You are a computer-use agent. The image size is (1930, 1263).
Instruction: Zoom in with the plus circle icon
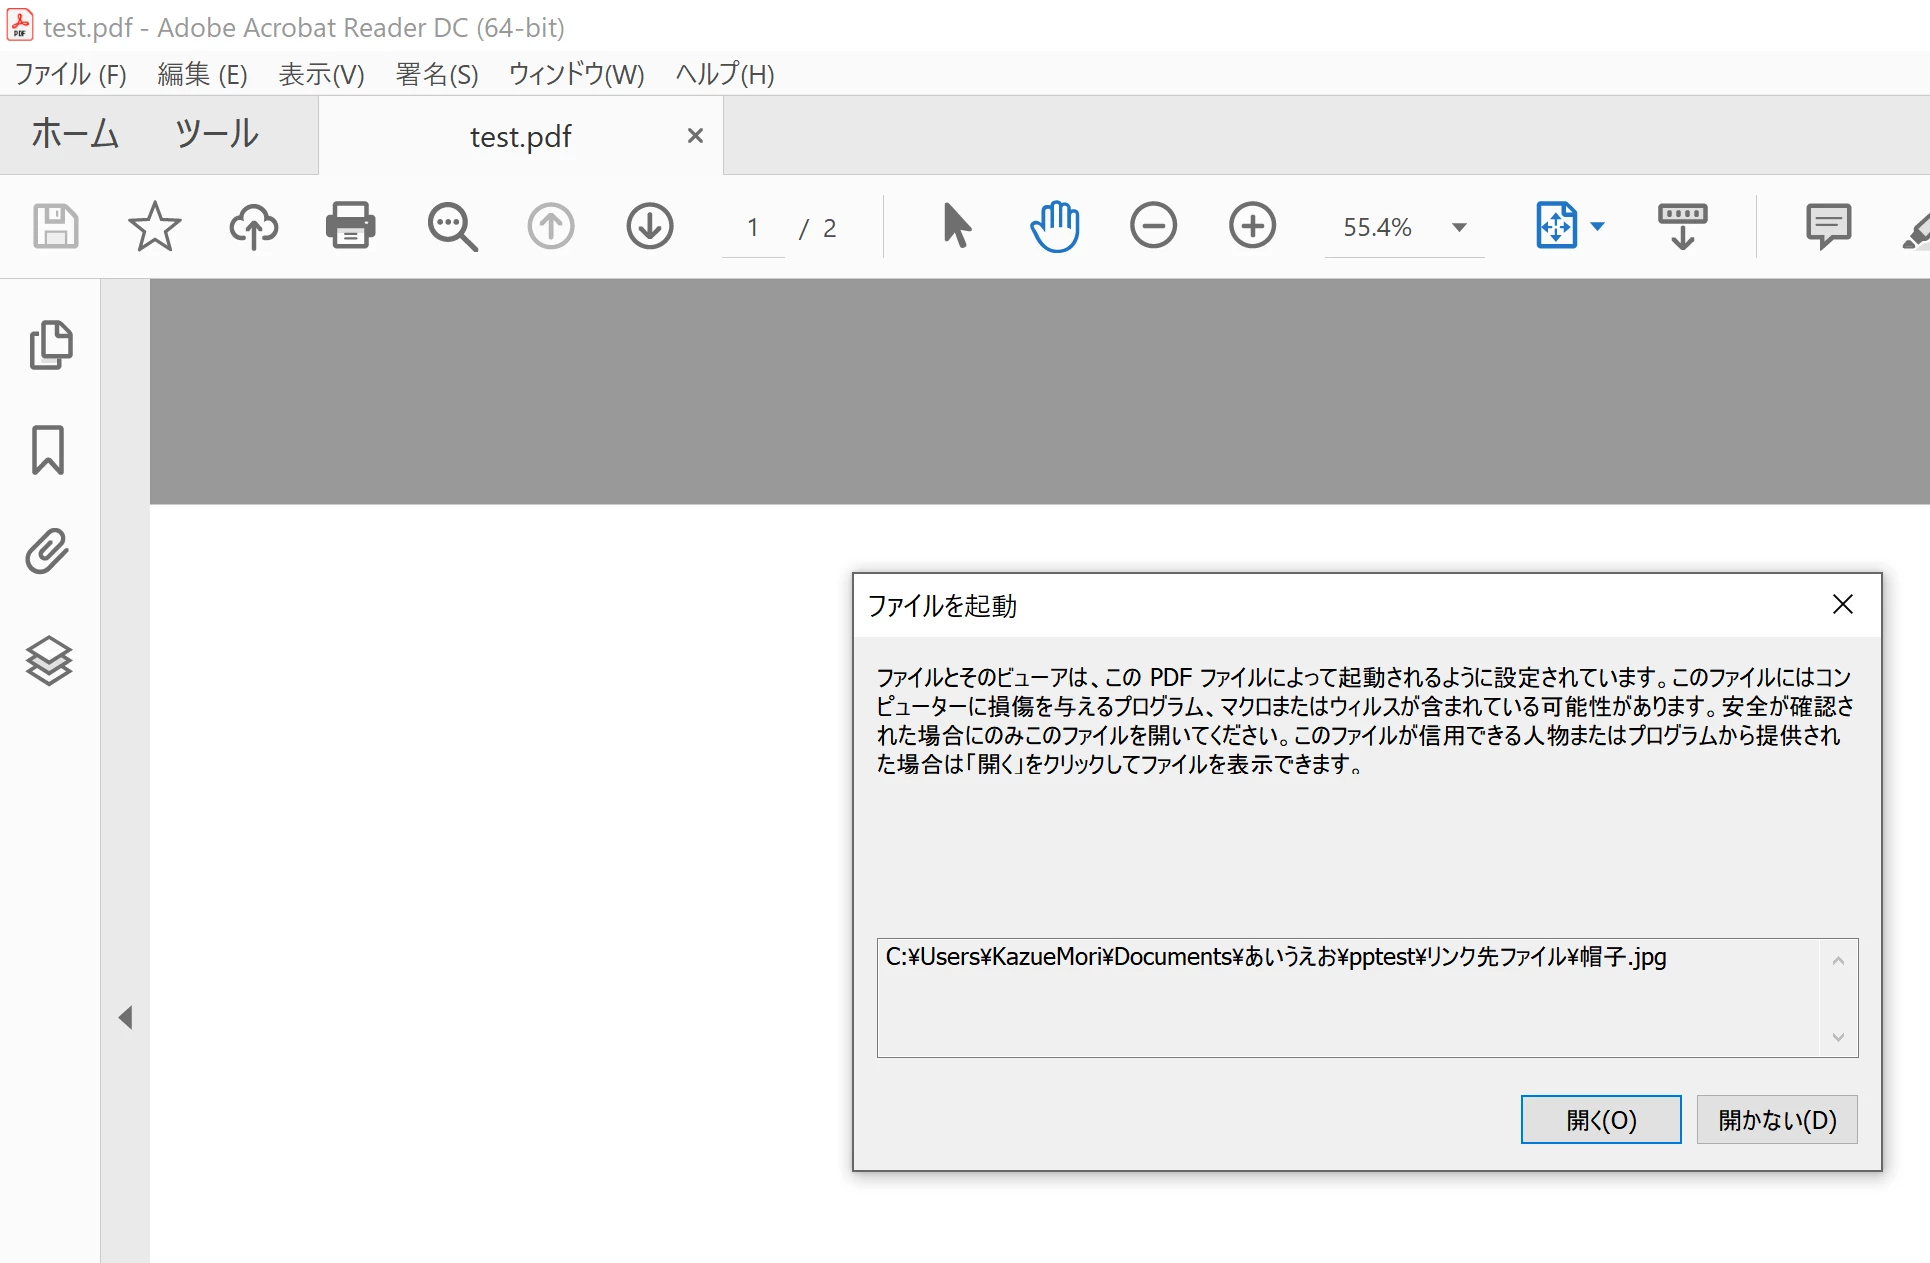(x=1252, y=226)
